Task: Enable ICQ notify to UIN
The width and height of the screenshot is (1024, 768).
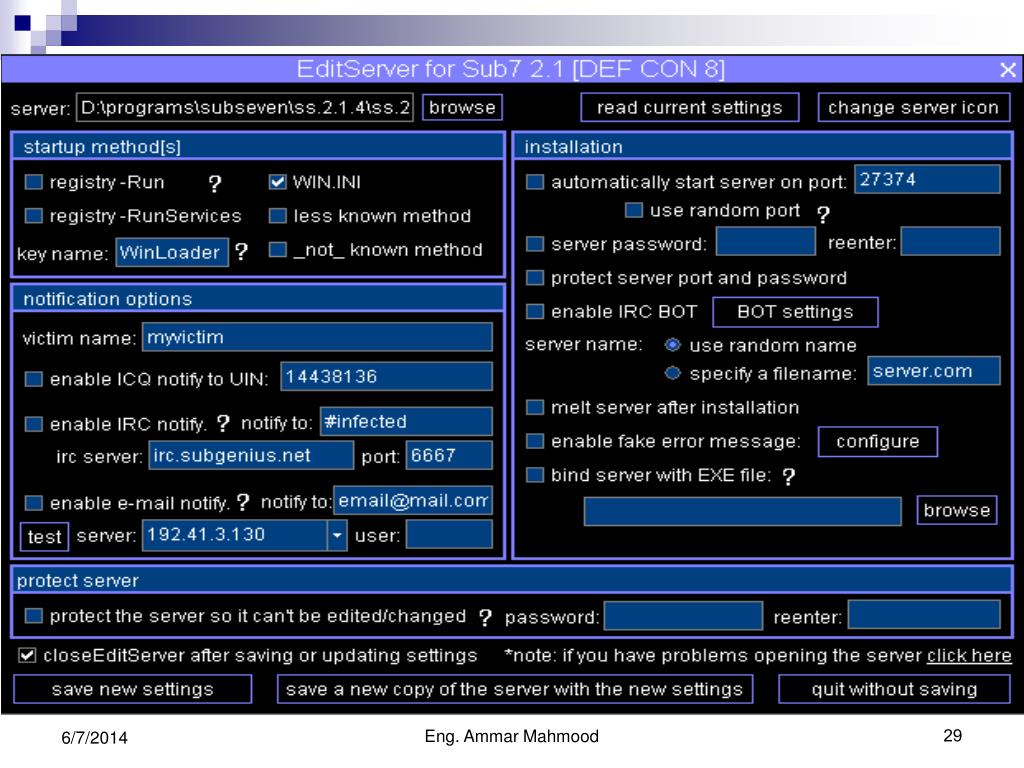Action: tap(33, 379)
